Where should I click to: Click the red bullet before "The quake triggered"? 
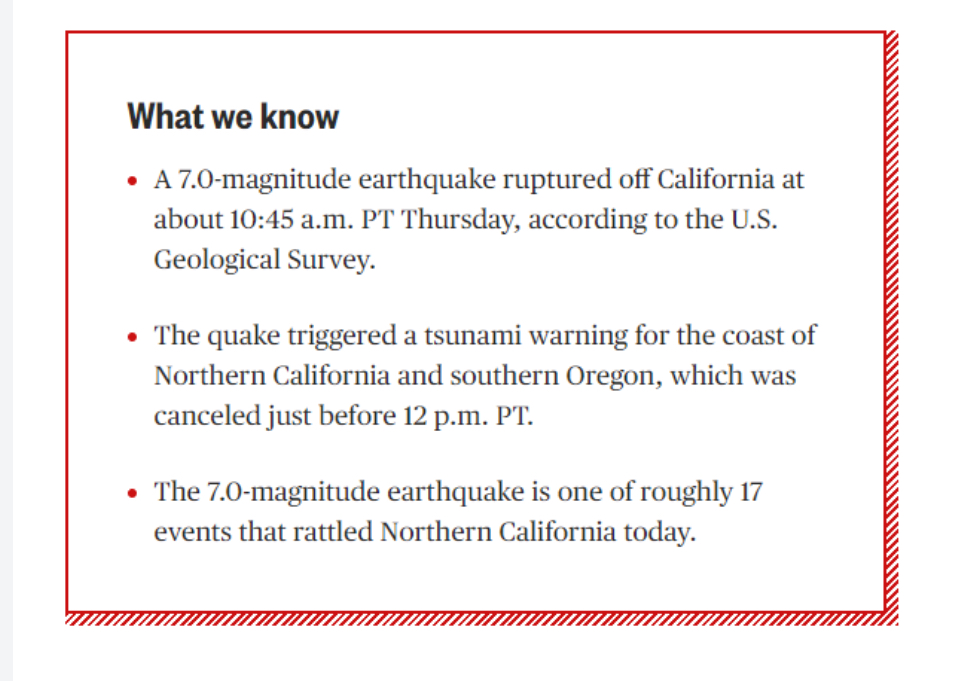[x=133, y=337]
